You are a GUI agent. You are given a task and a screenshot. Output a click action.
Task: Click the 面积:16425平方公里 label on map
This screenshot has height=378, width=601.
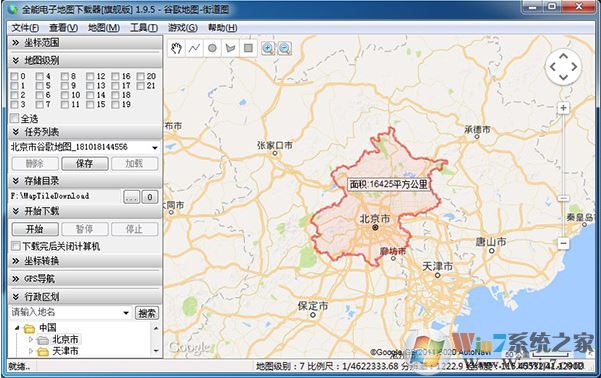tap(388, 184)
